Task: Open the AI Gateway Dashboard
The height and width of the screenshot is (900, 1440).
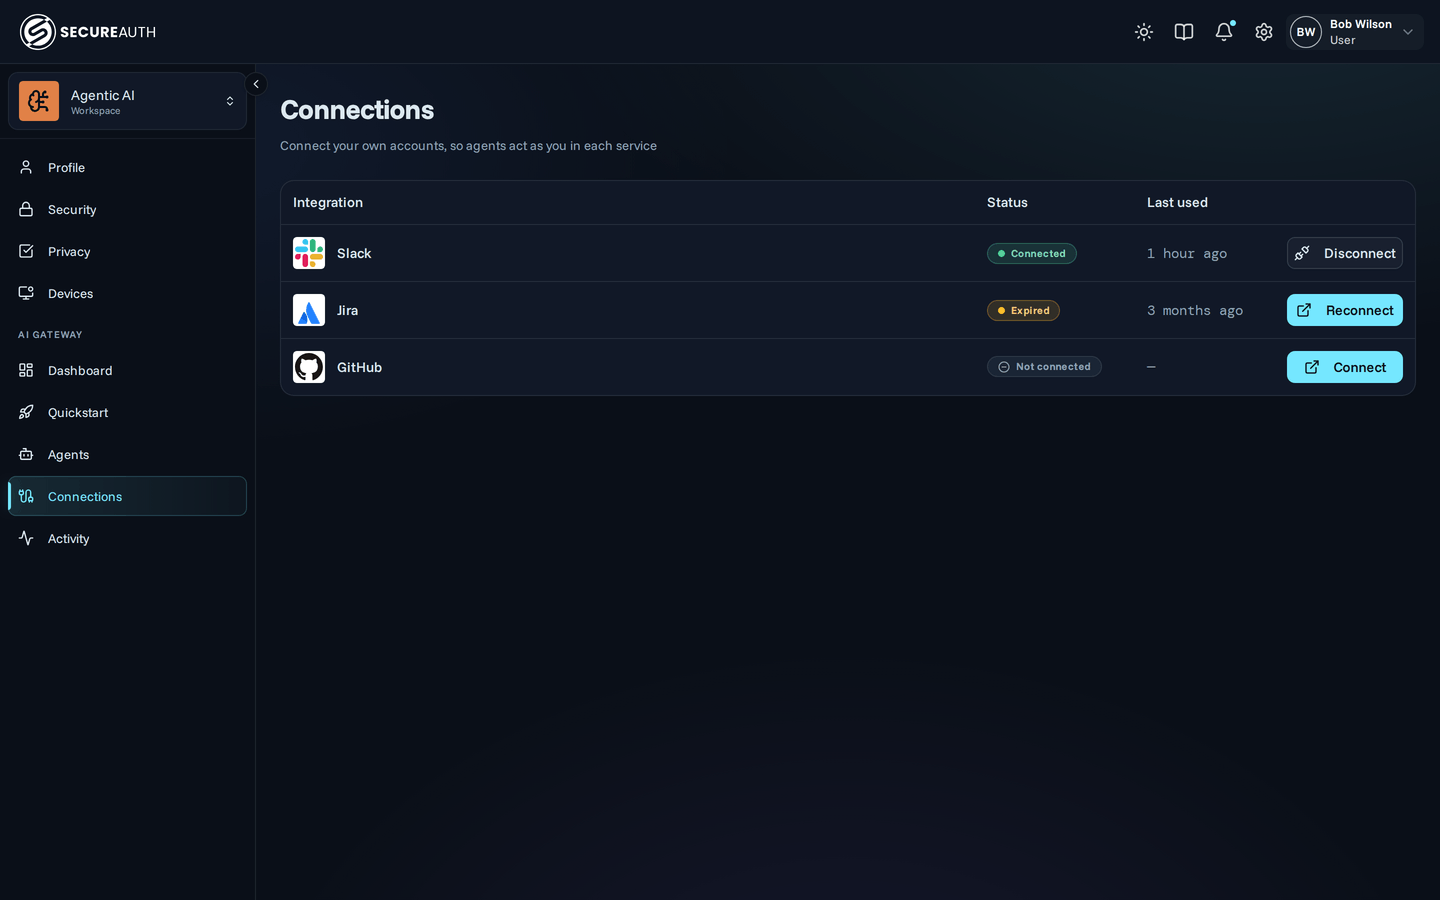Action: pyautogui.click(x=127, y=370)
